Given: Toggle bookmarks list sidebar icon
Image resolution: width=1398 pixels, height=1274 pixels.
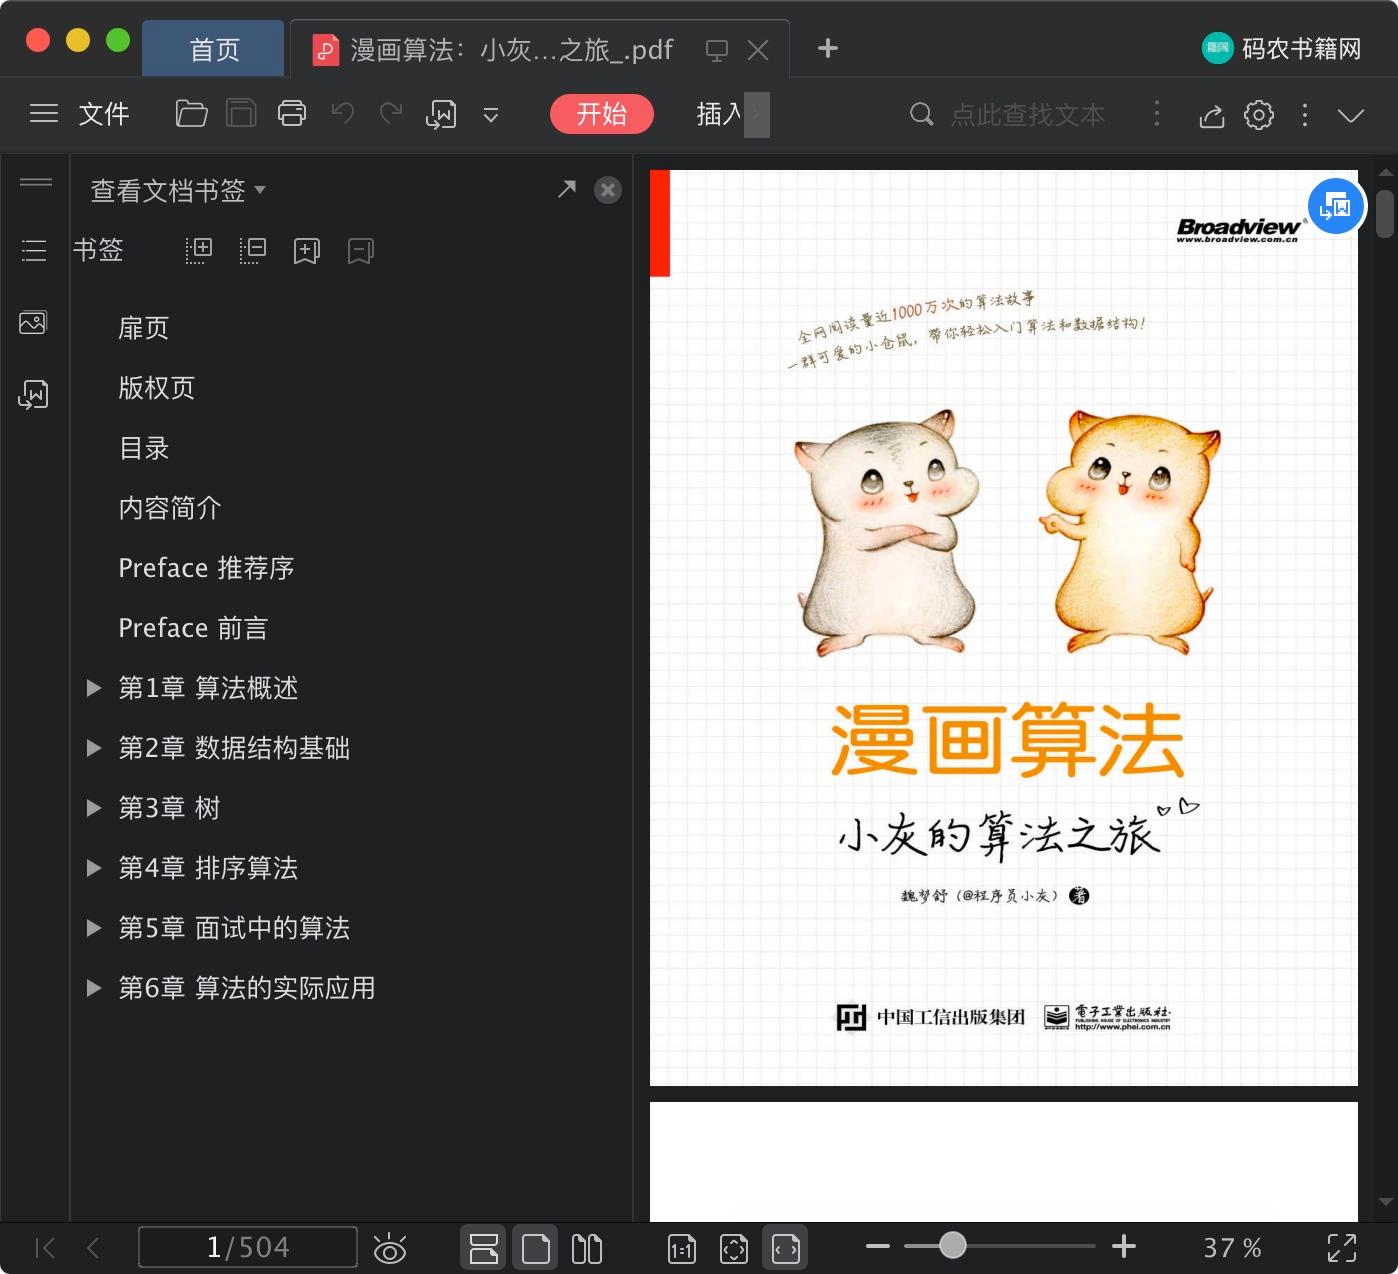Looking at the screenshot, I should pyautogui.click(x=34, y=250).
